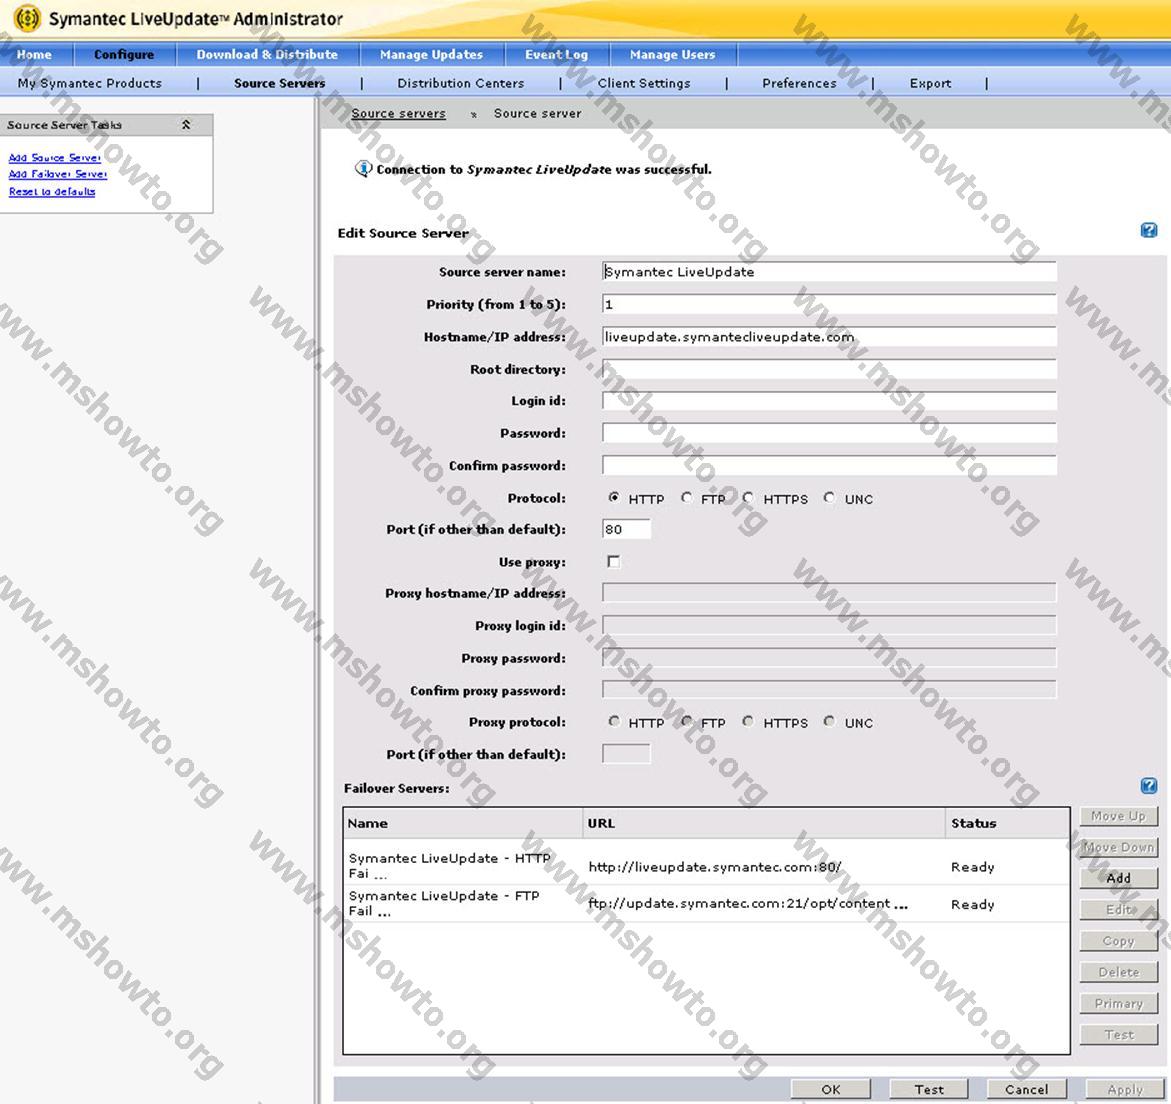Select FTP protocol radio button
Image resolution: width=1171 pixels, height=1104 pixels.
(686, 497)
